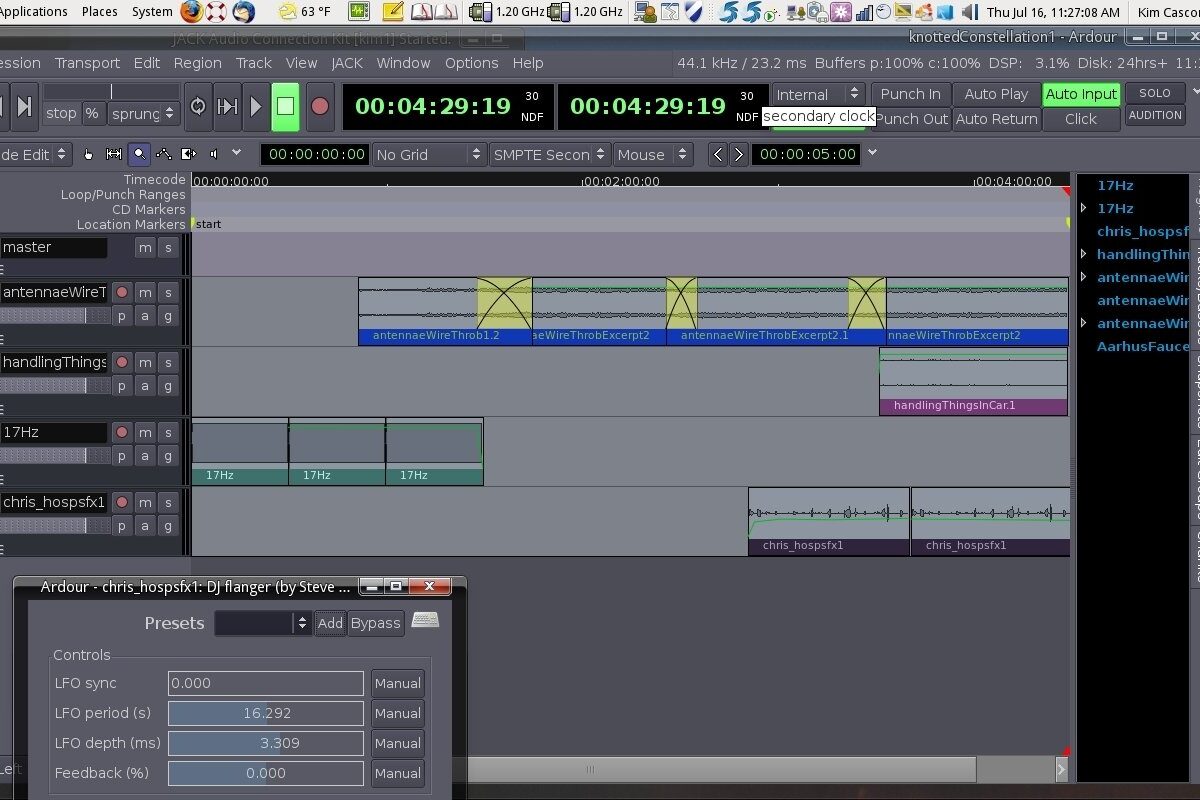
Task: Open the Presets dropdown in flanger window
Action: pos(262,623)
